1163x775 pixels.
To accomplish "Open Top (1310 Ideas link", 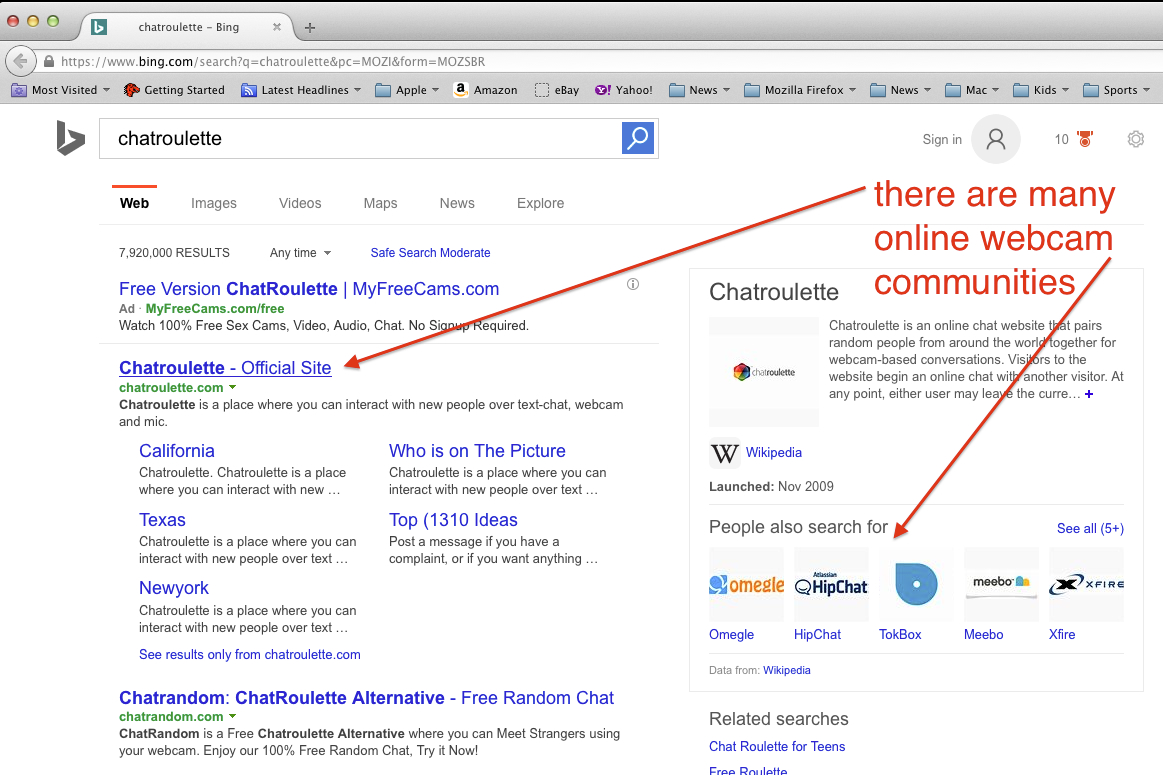I will click(x=453, y=520).
